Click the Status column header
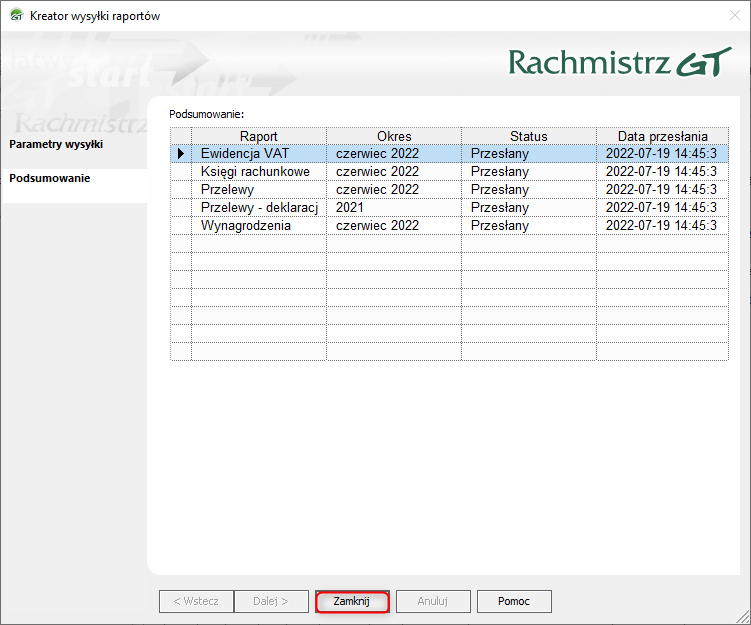 point(529,136)
